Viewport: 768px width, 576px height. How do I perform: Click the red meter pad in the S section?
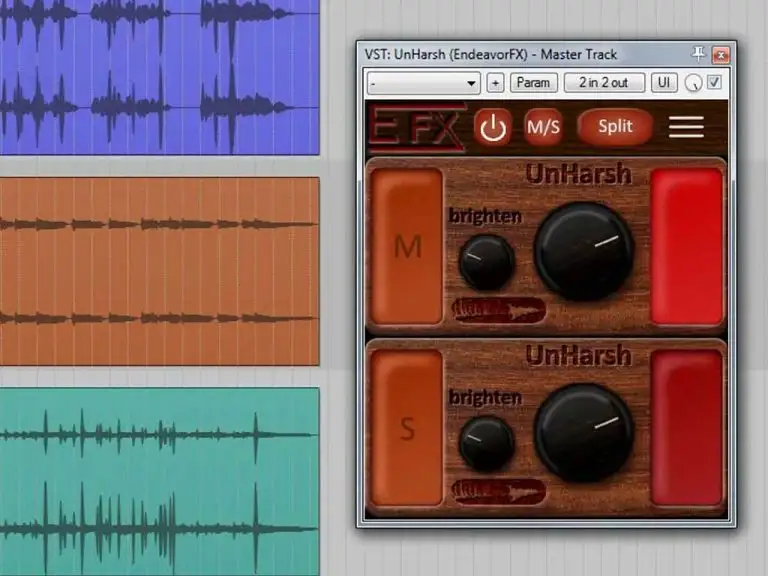687,428
